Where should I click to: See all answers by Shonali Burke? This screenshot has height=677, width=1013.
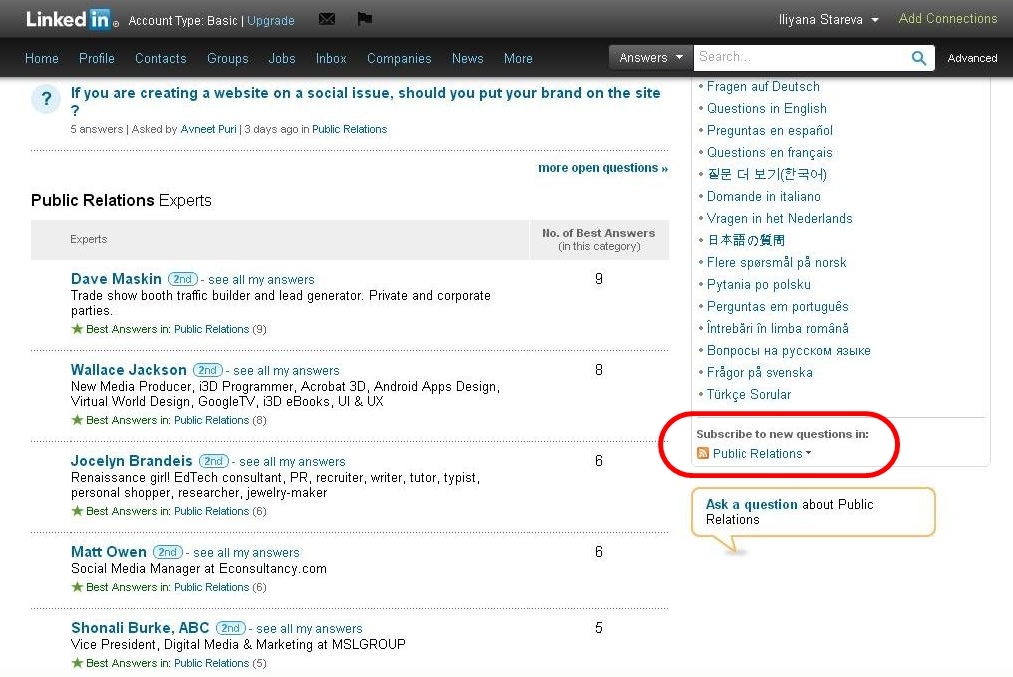click(309, 629)
